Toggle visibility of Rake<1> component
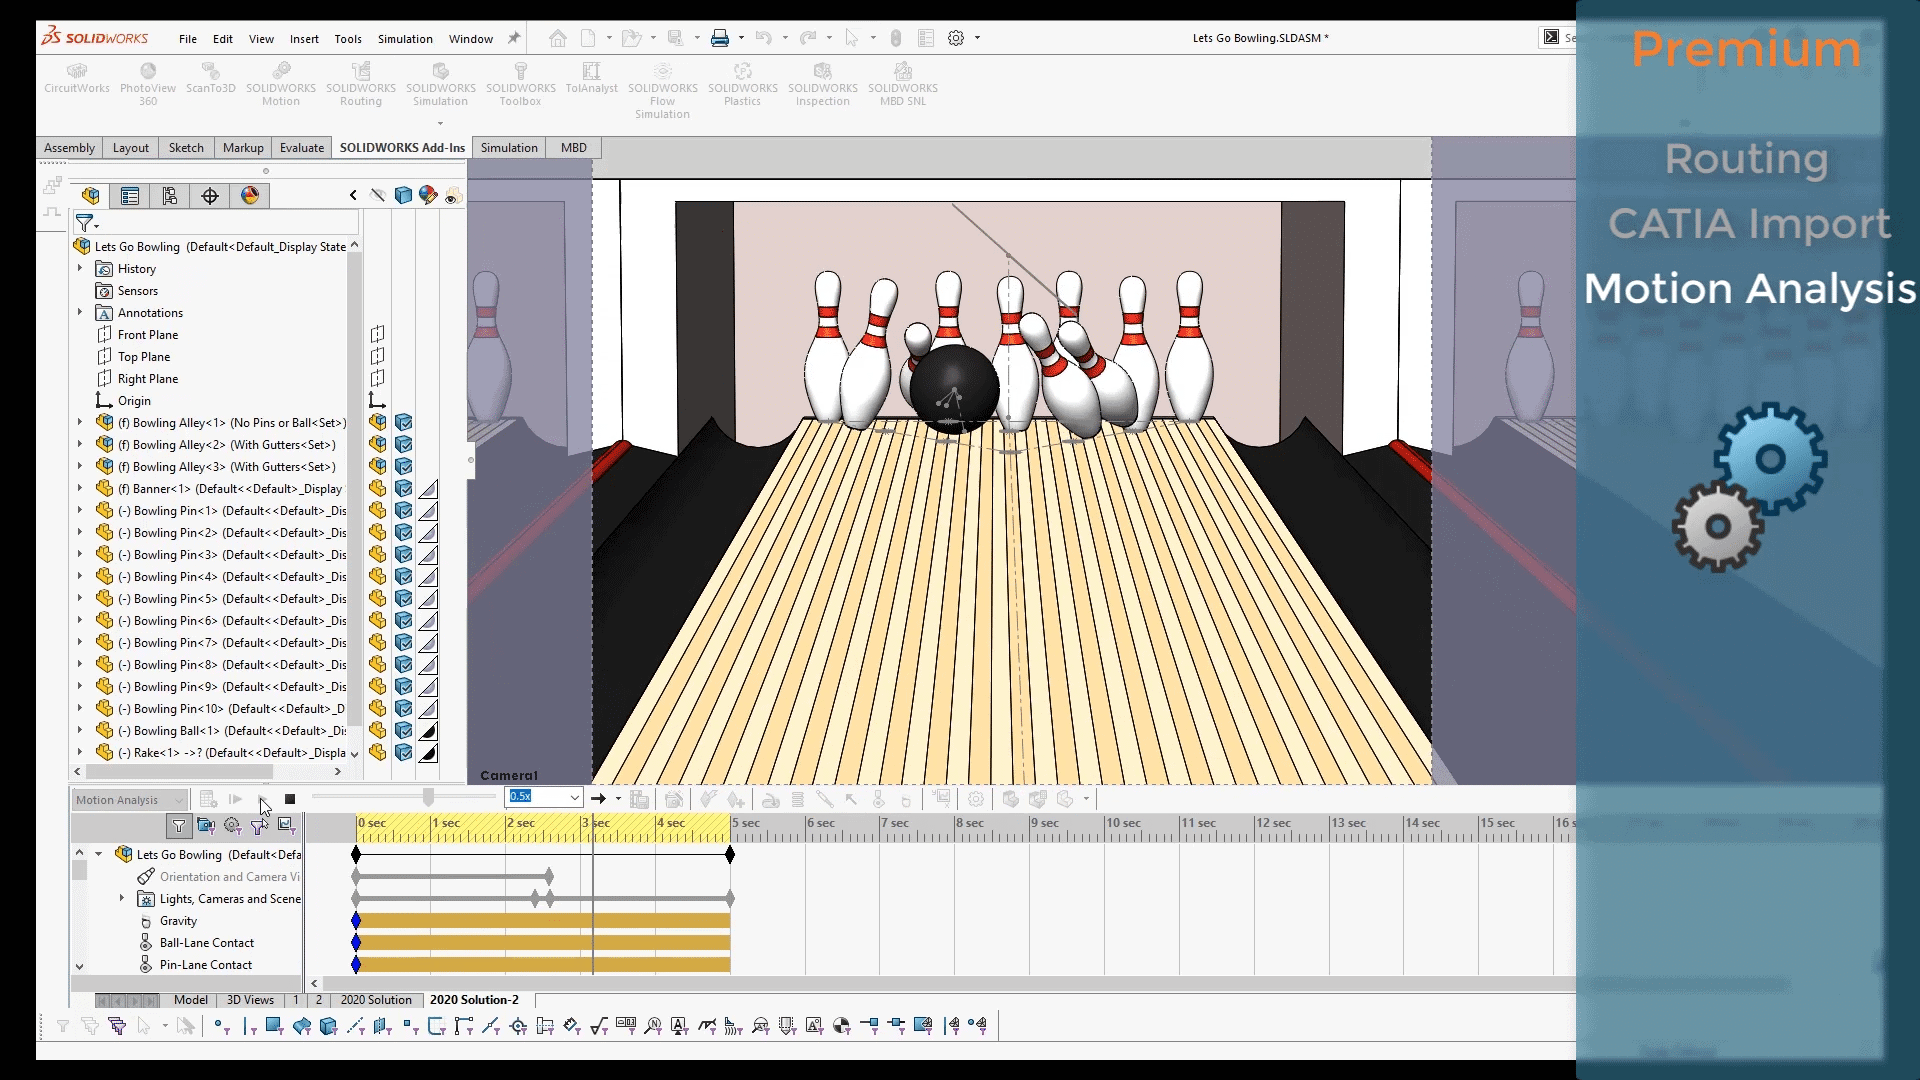The image size is (1920, 1080). click(404, 752)
